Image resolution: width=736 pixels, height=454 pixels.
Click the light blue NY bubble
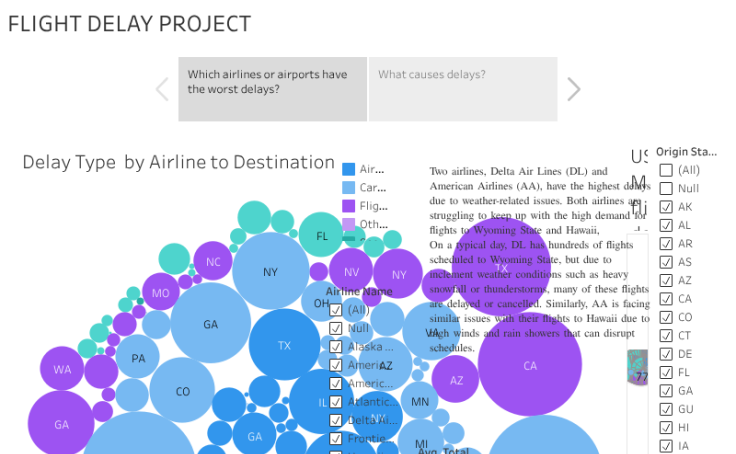[270, 272]
